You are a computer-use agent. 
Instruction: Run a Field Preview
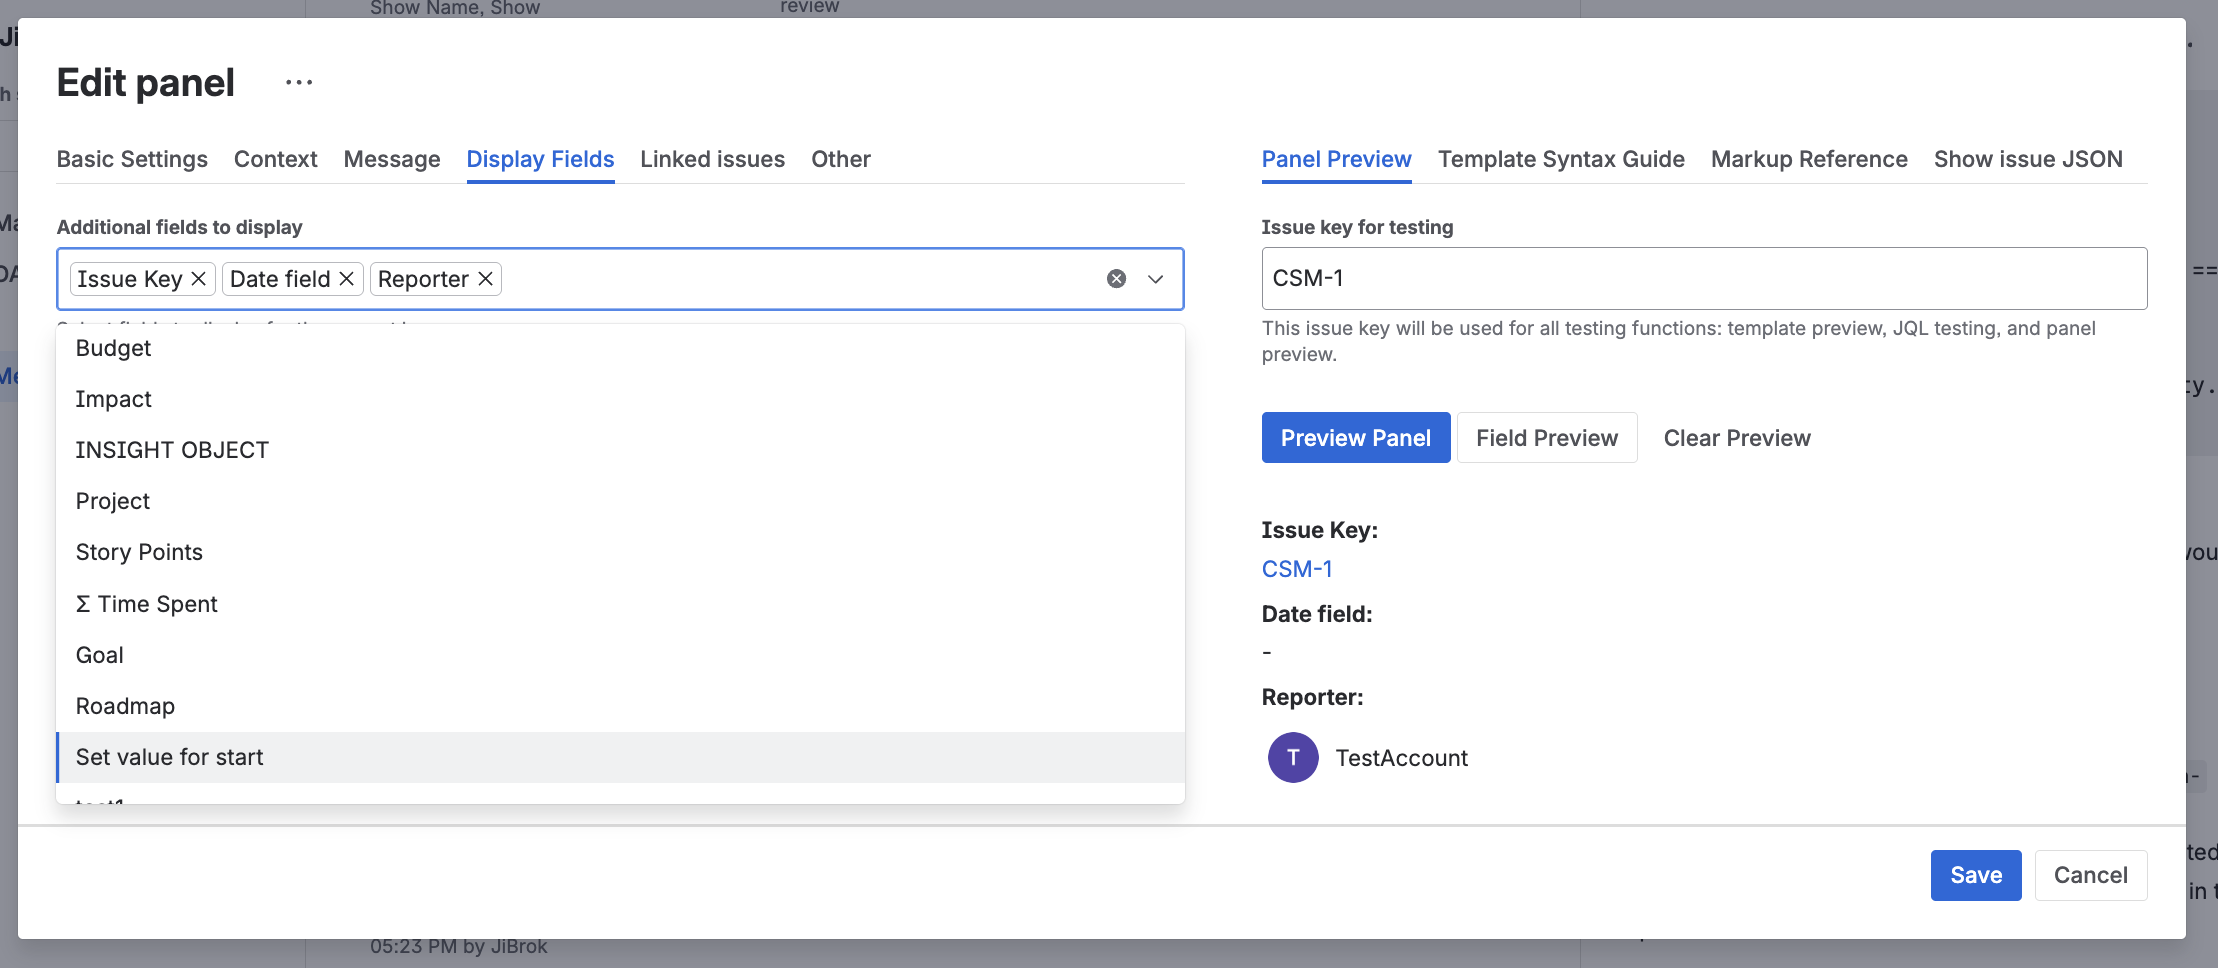[1547, 437]
